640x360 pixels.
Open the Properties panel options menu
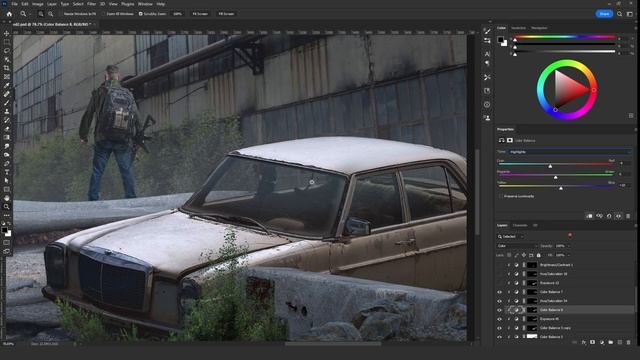pyautogui.click(x=635, y=129)
